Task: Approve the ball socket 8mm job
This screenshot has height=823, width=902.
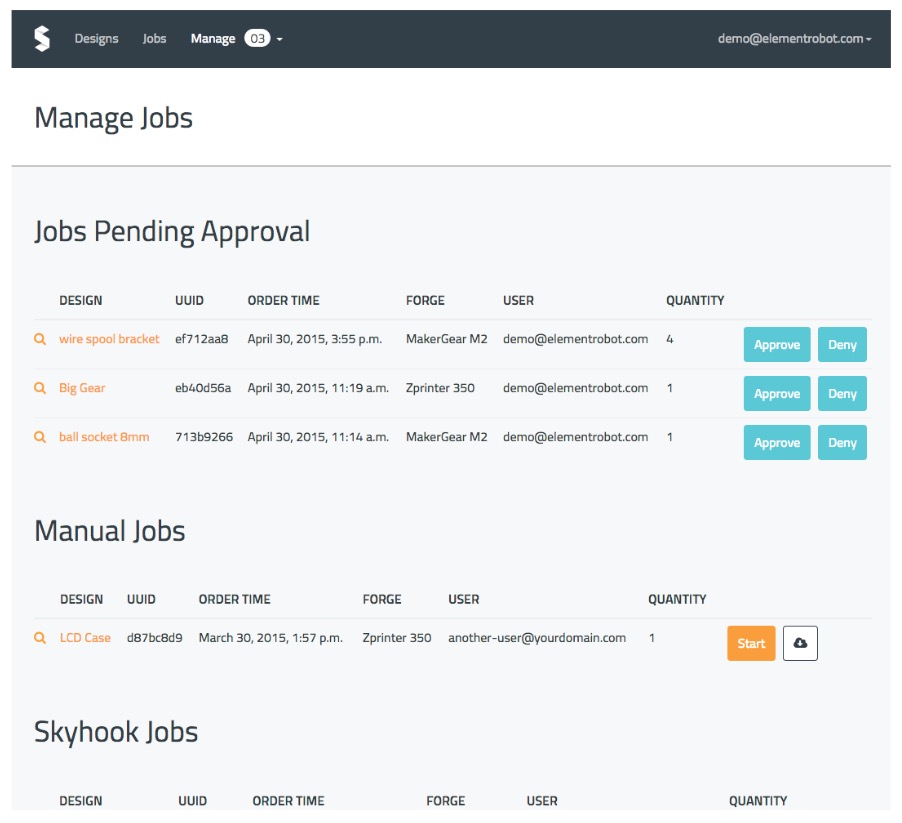Action: pyautogui.click(x=777, y=443)
